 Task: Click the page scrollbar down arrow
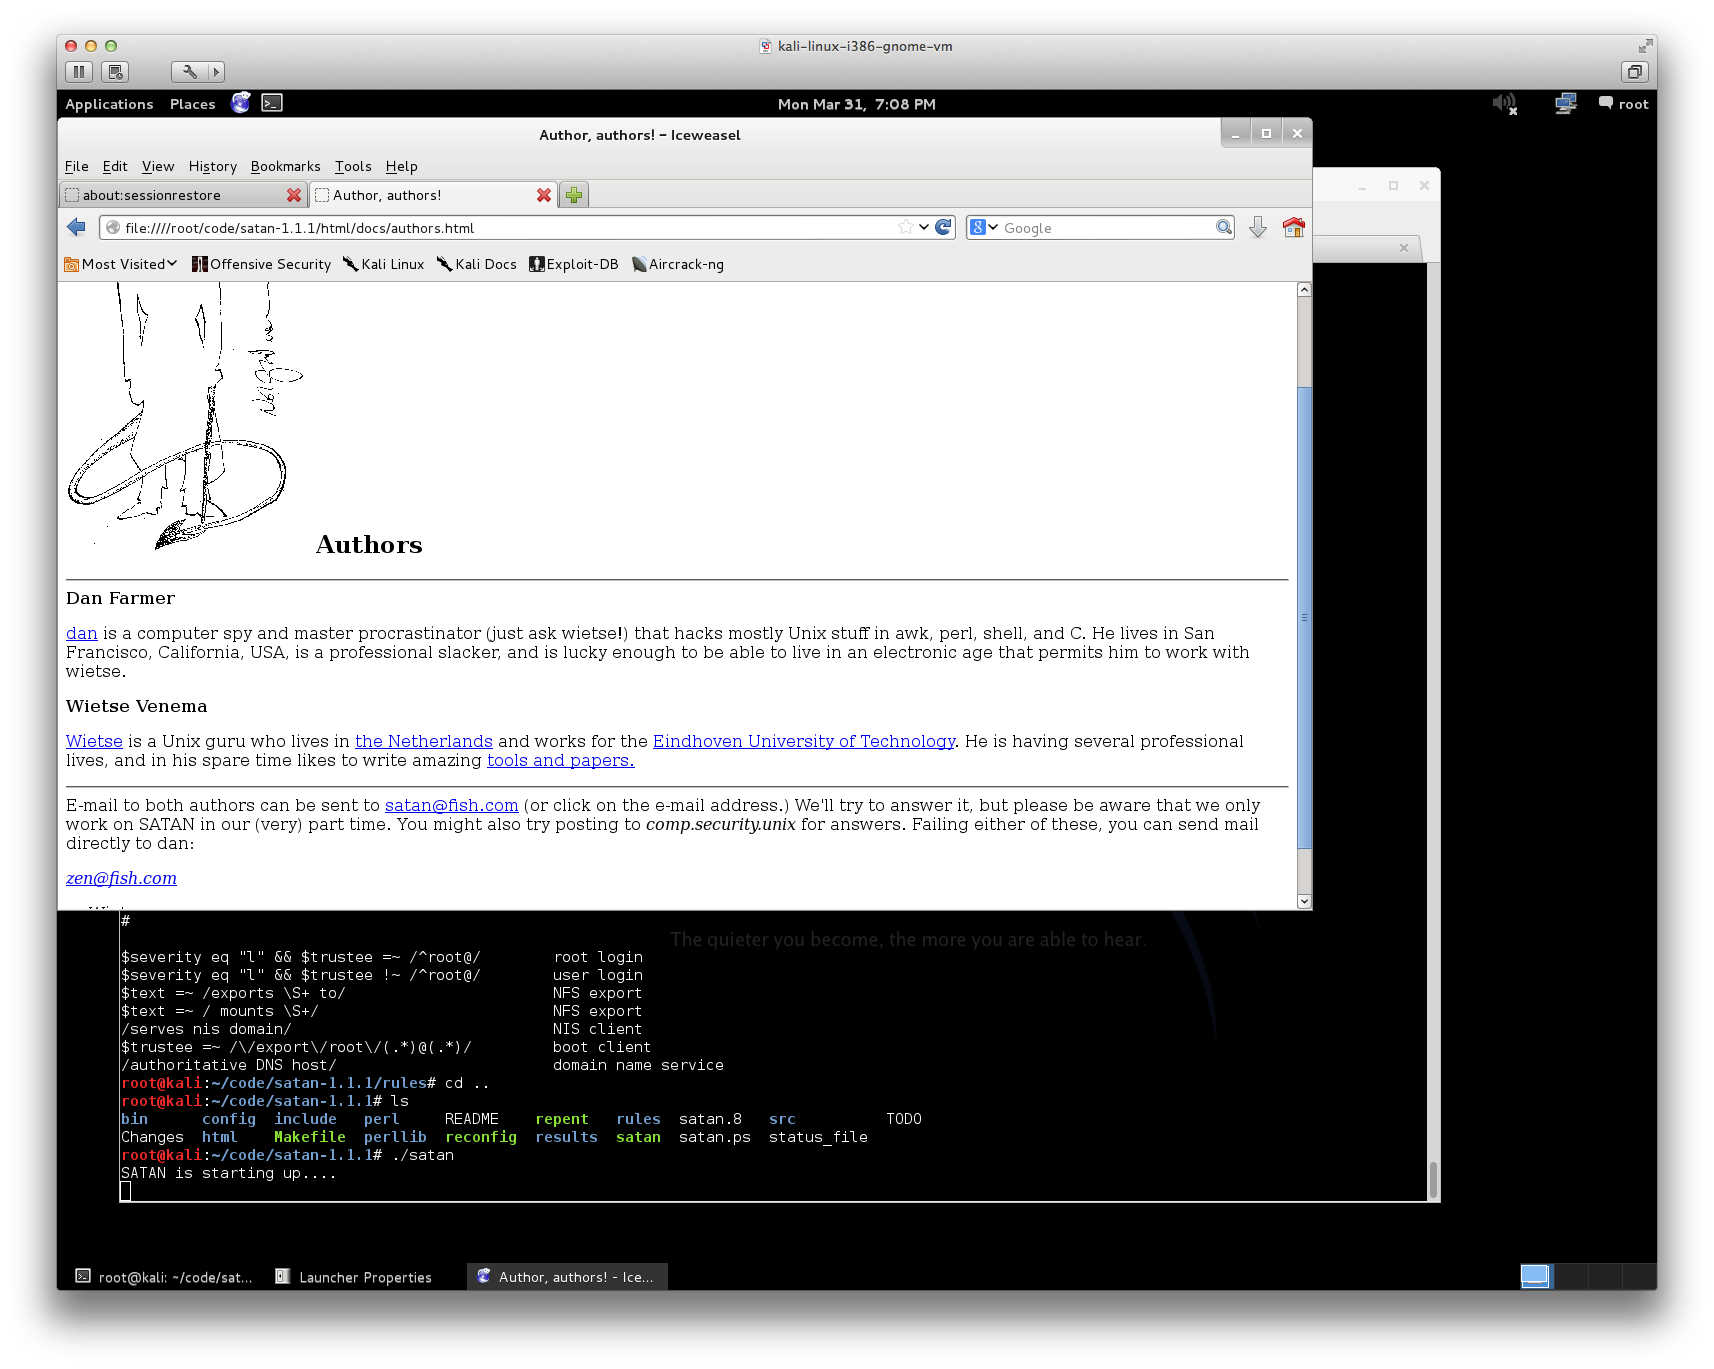tap(1304, 901)
